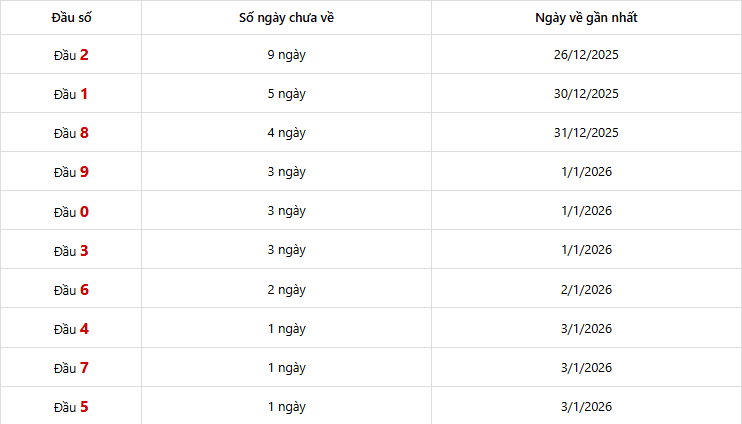Click the date 26/12/2025
Image resolution: width=742 pixels, height=424 pixels.
tap(586, 55)
